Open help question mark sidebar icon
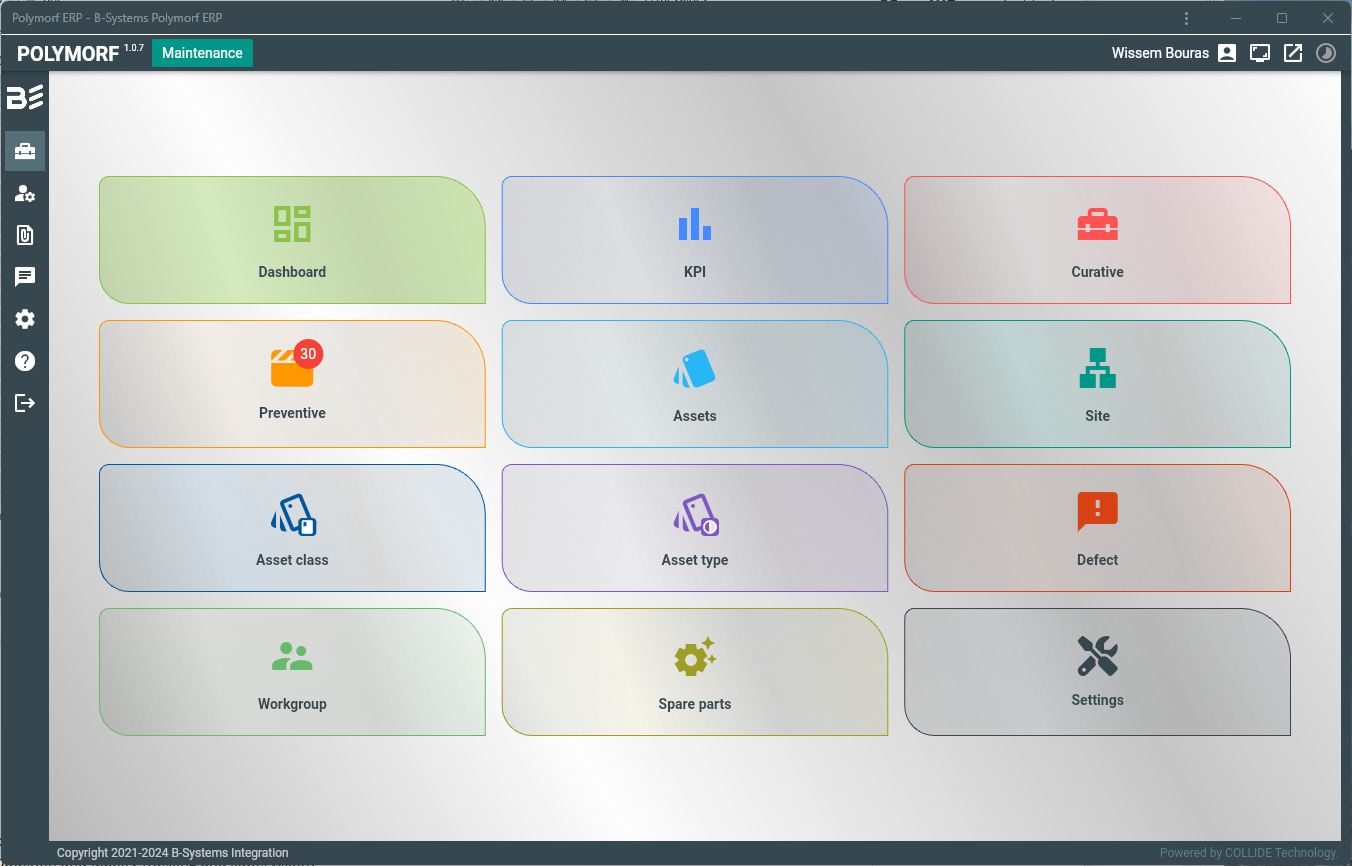 [x=25, y=361]
